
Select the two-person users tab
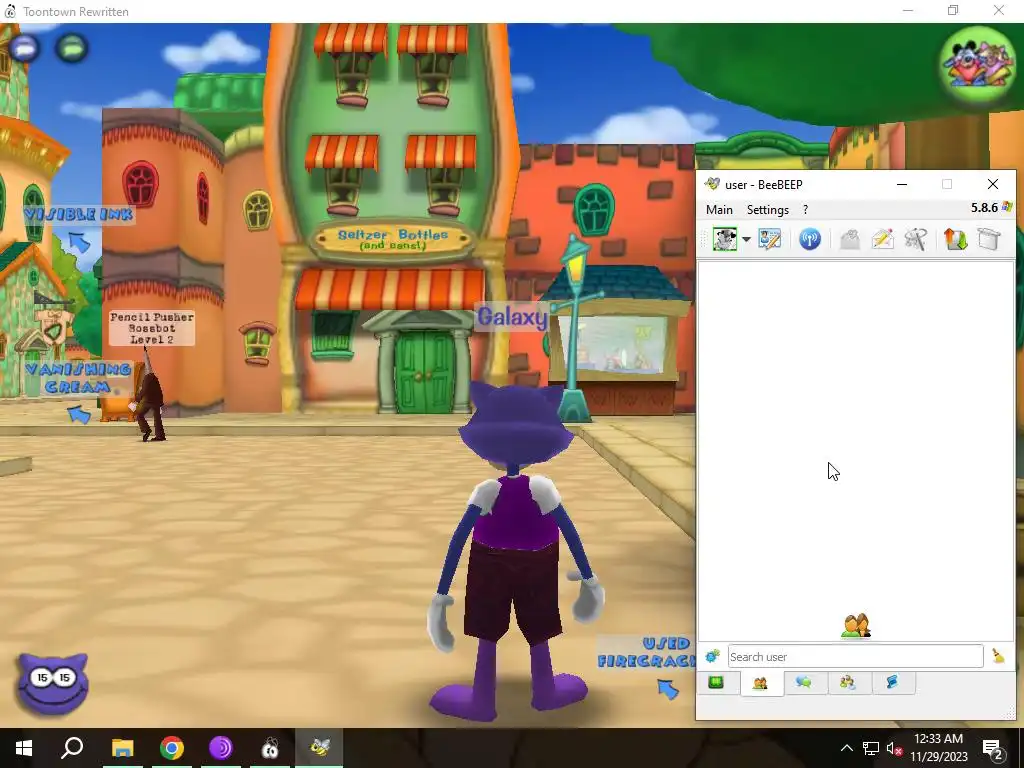point(760,684)
